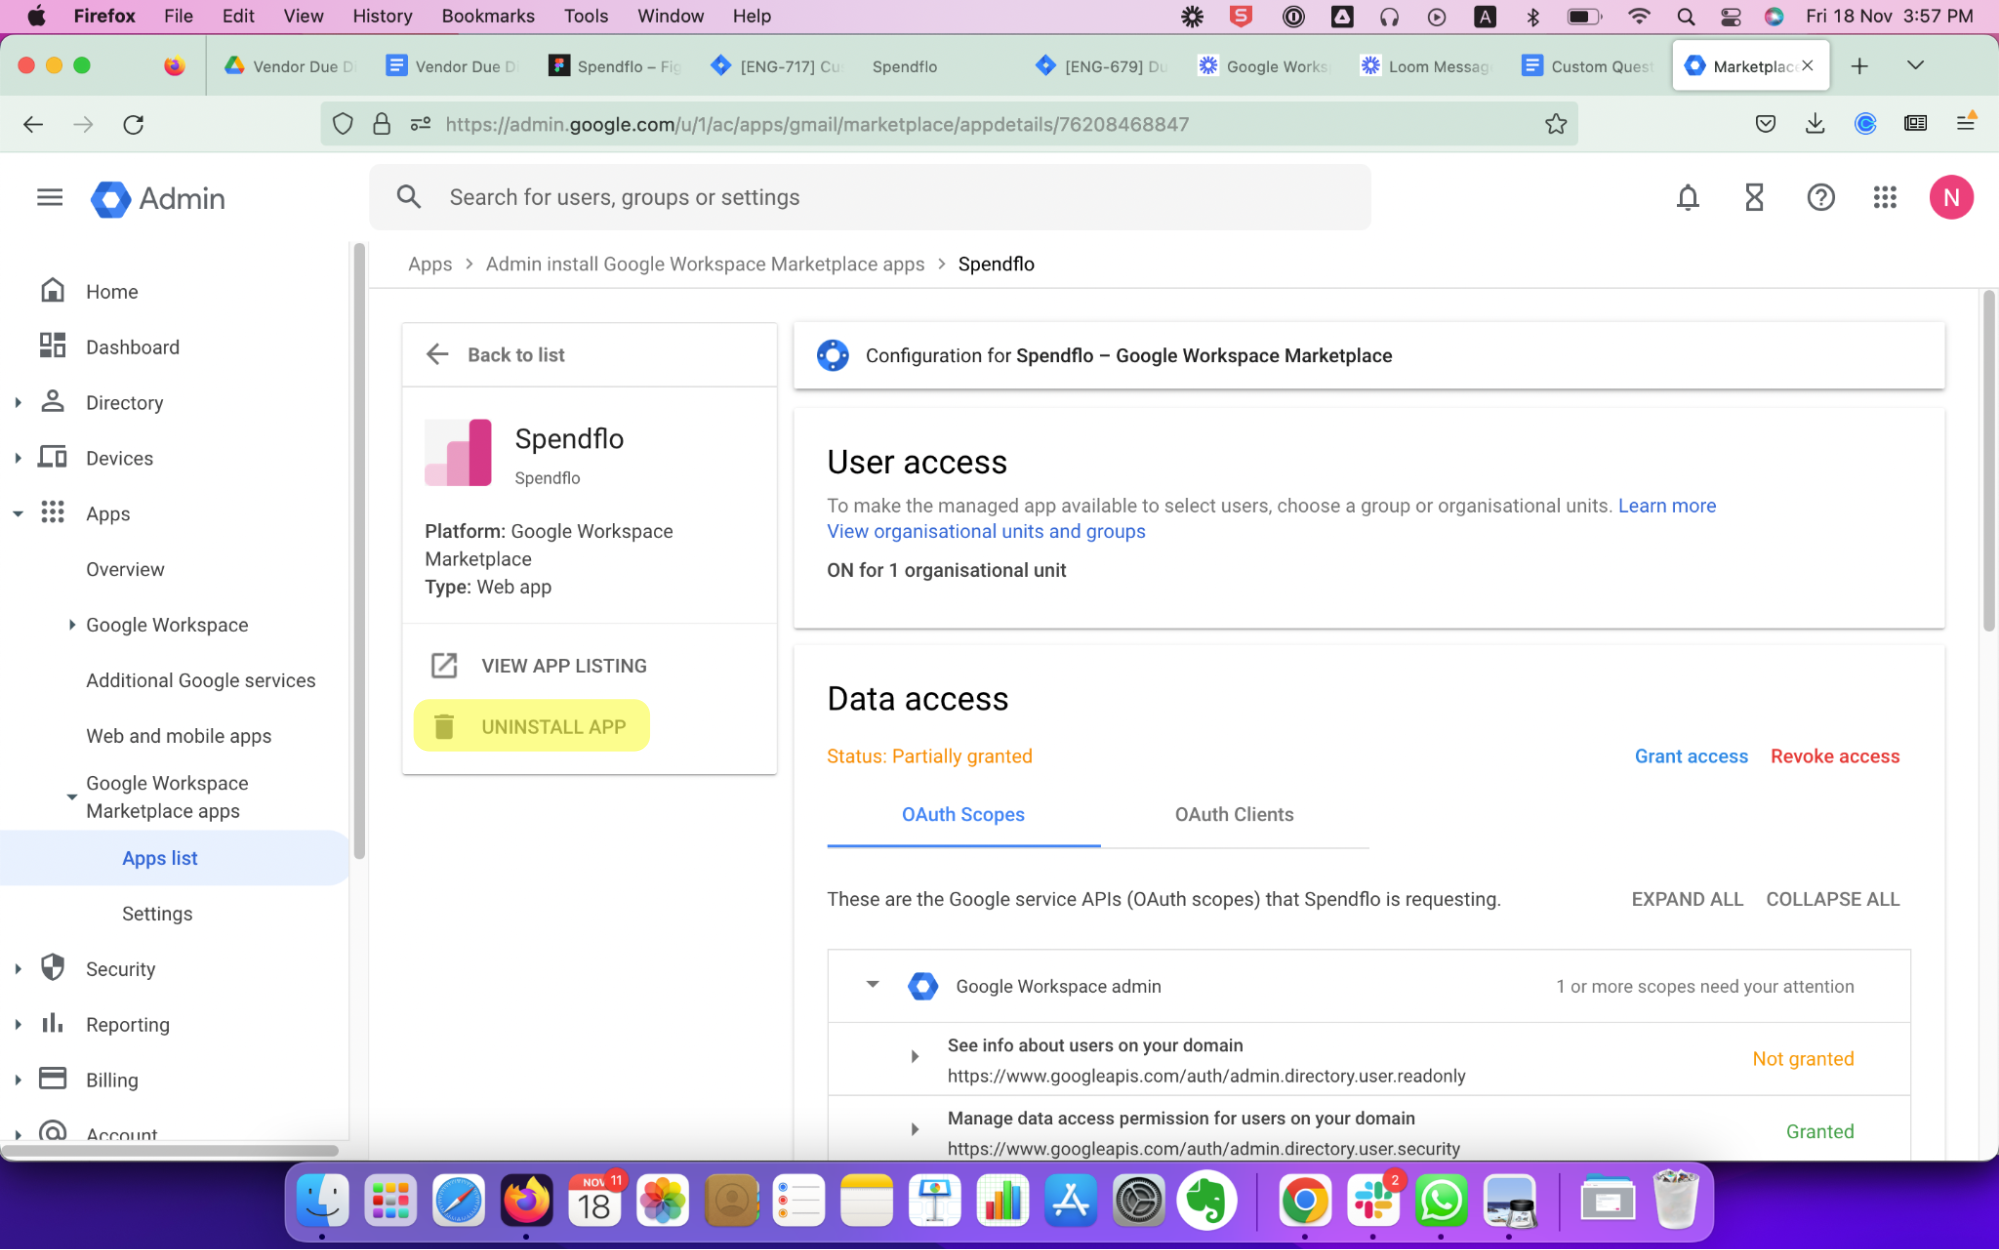
Task: Expand 'Manage data access permission' scope
Action: click(x=914, y=1130)
